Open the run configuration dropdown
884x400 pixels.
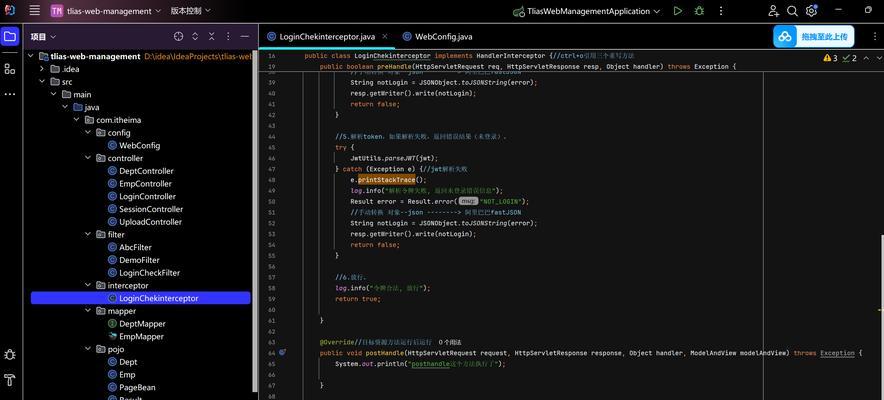click(x=586, y=11)
